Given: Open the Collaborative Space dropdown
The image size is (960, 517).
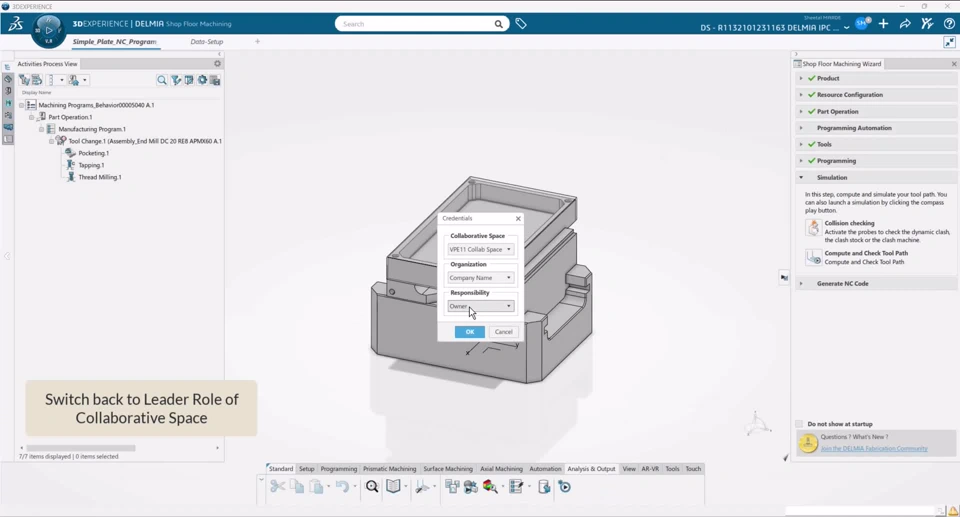Looking at the screenshot, I should pyautogui.click(x=480, y=249).
